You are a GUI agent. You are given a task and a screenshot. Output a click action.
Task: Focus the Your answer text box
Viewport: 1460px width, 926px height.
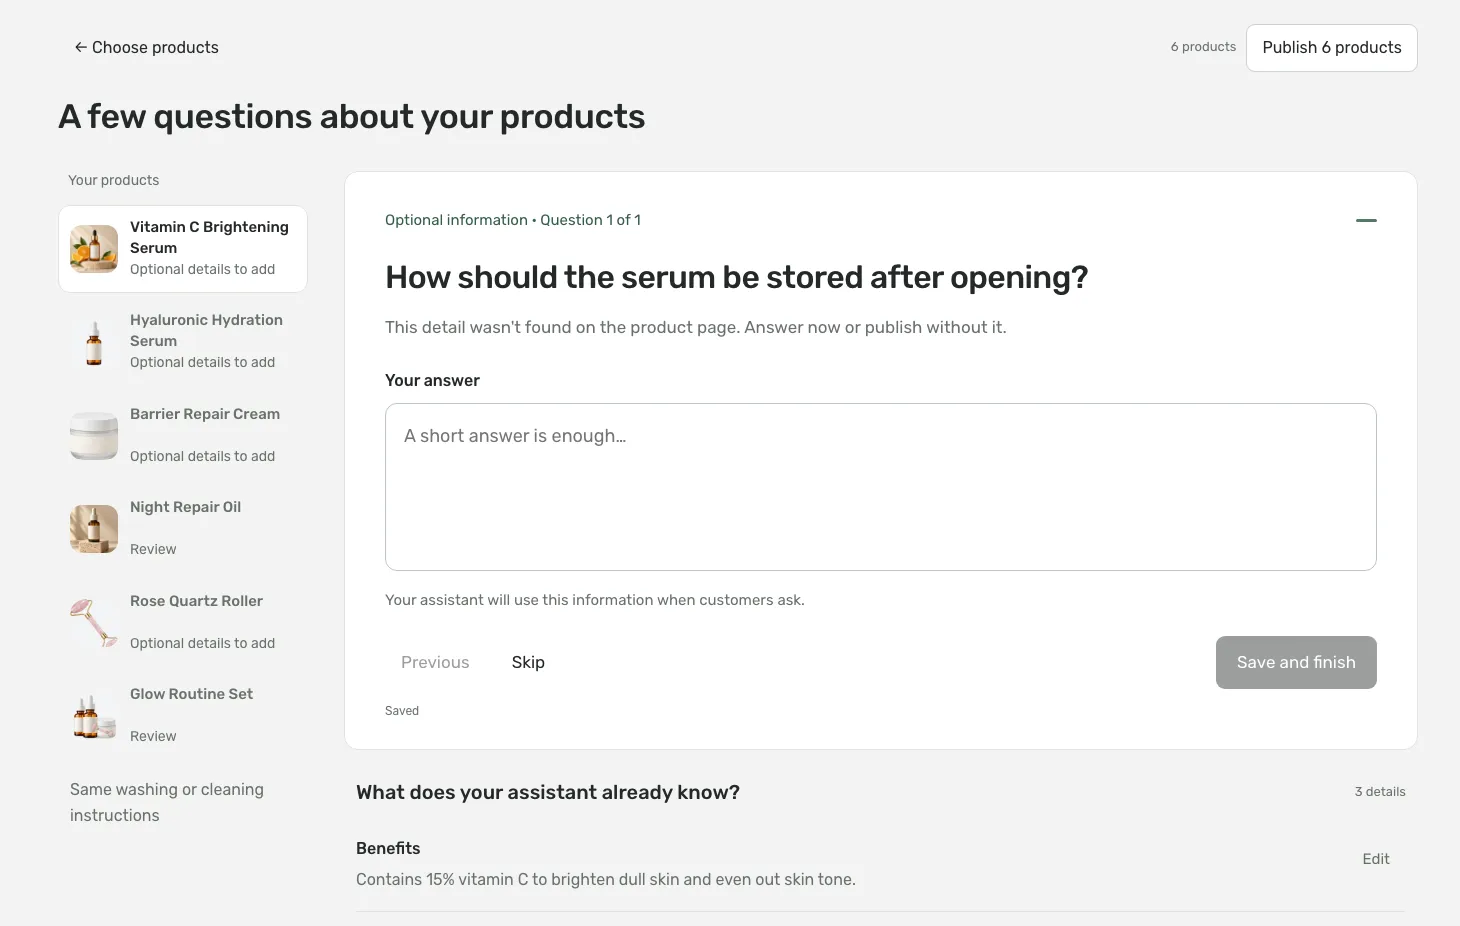point(881,487)
